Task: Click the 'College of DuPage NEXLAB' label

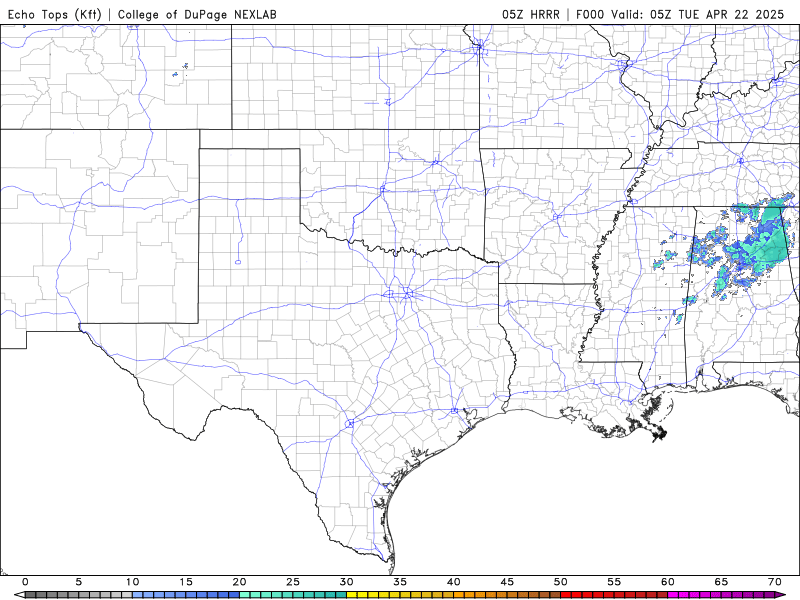Action: pos(197,14)
